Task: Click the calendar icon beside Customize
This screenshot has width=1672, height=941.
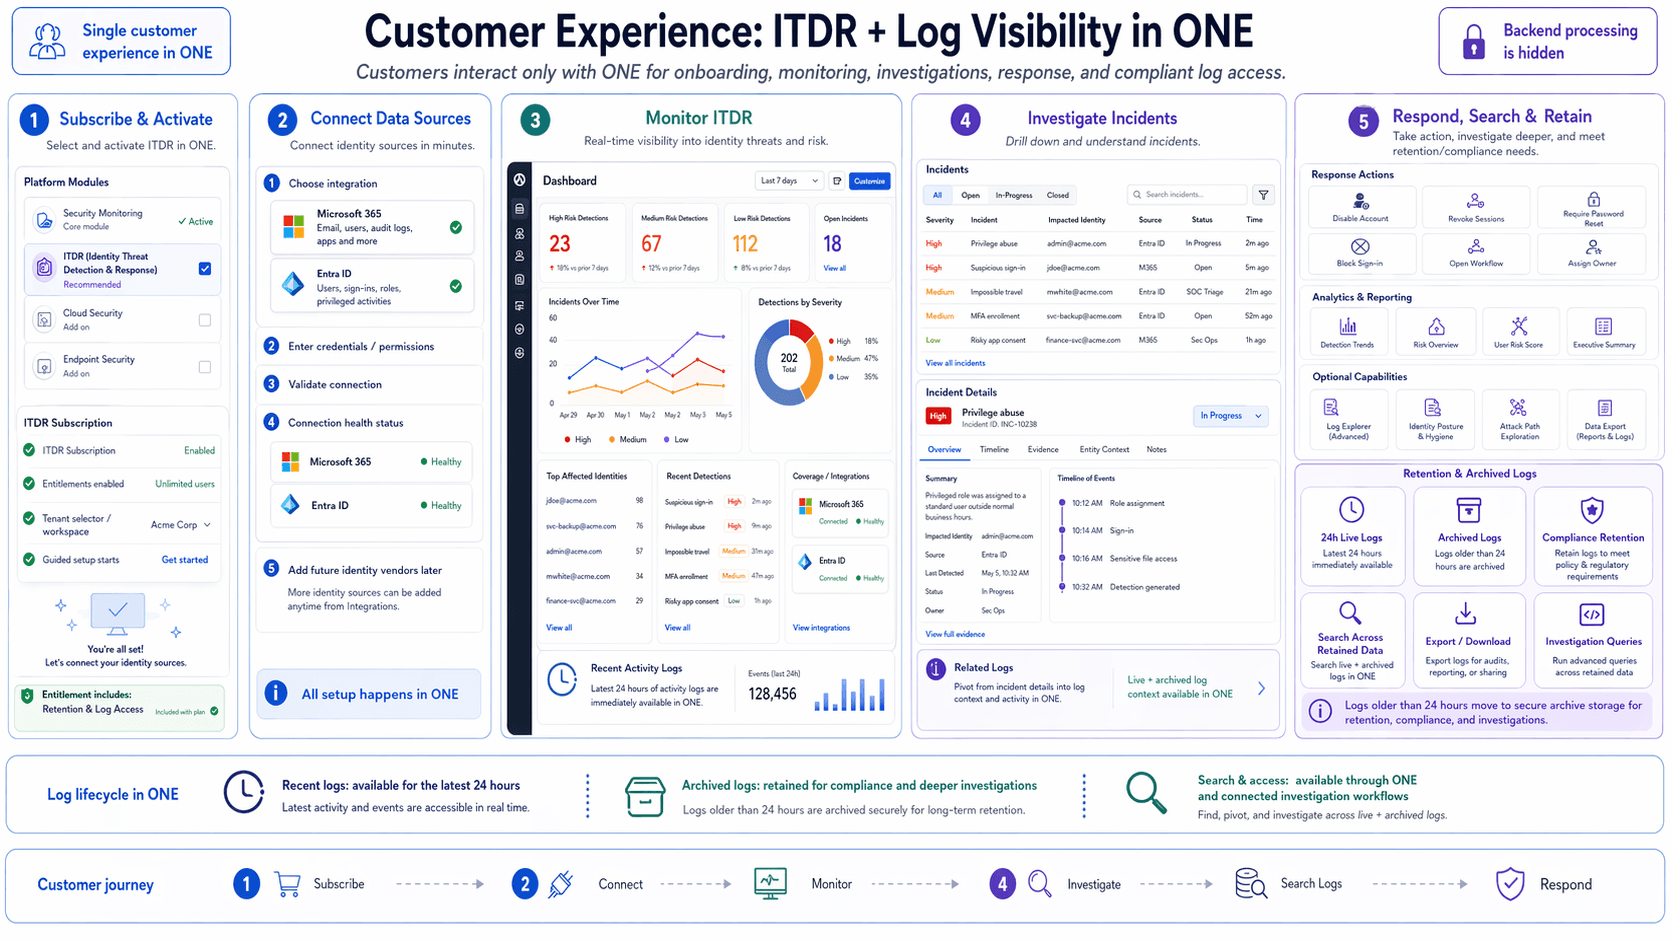Action: [x=837, y=181]
